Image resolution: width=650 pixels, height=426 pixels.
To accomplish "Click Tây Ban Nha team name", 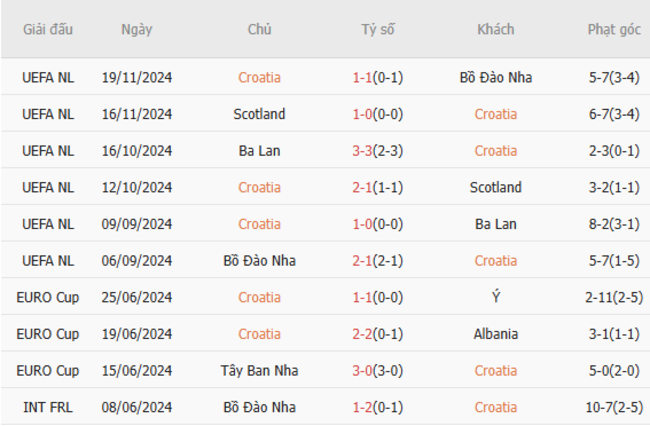I will pyautogui.click(x=259, y=371).
